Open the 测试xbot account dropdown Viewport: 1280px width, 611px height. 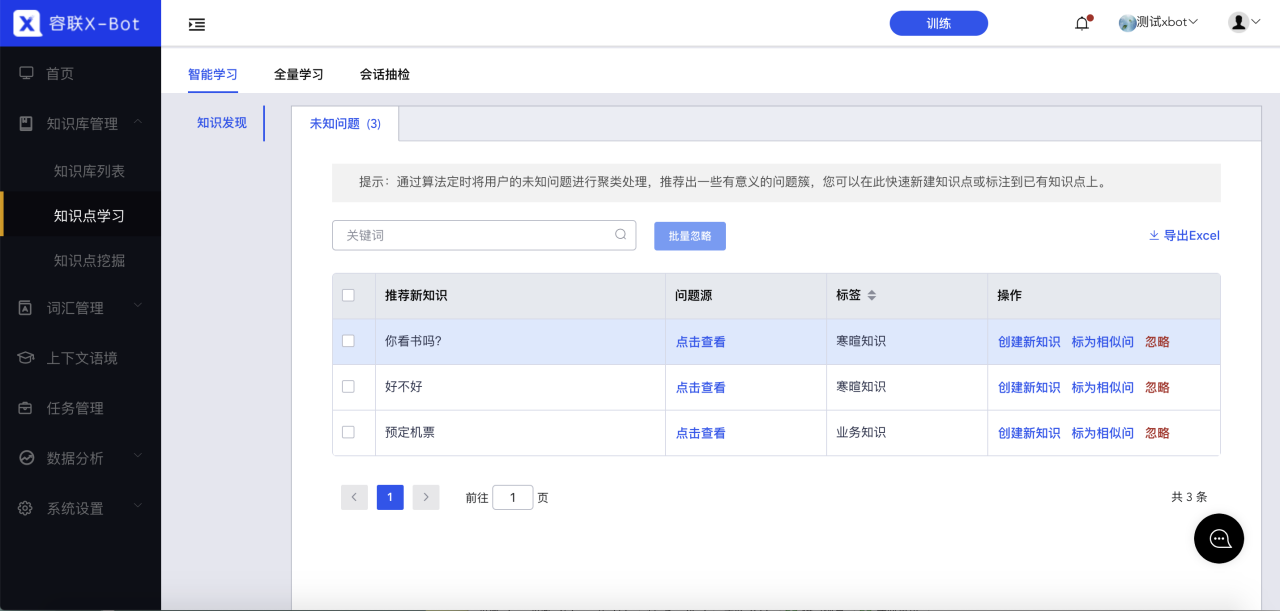coord(1159,22)
